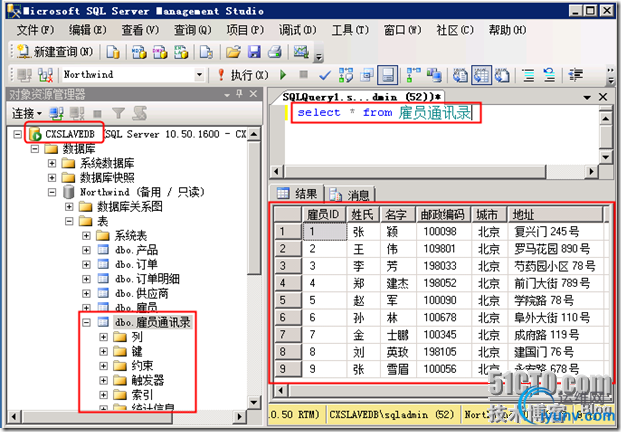Open the Window (窗口) menu
This screenshot has height=432, width=621.
[402, 30]
